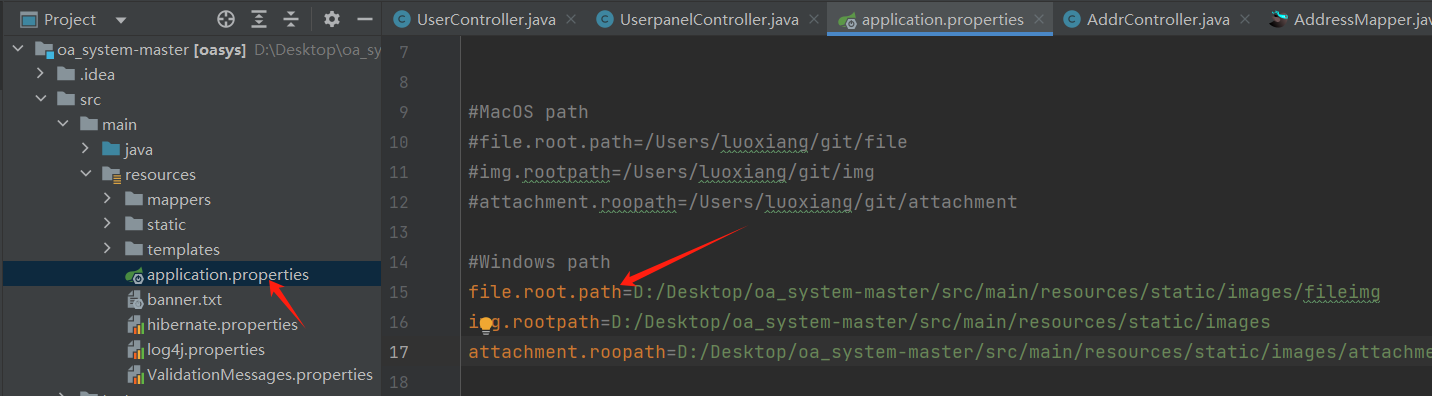The width and height of the screenshot is (1432, 396).
Task: Expand the java folder
Action: point(86,149)
